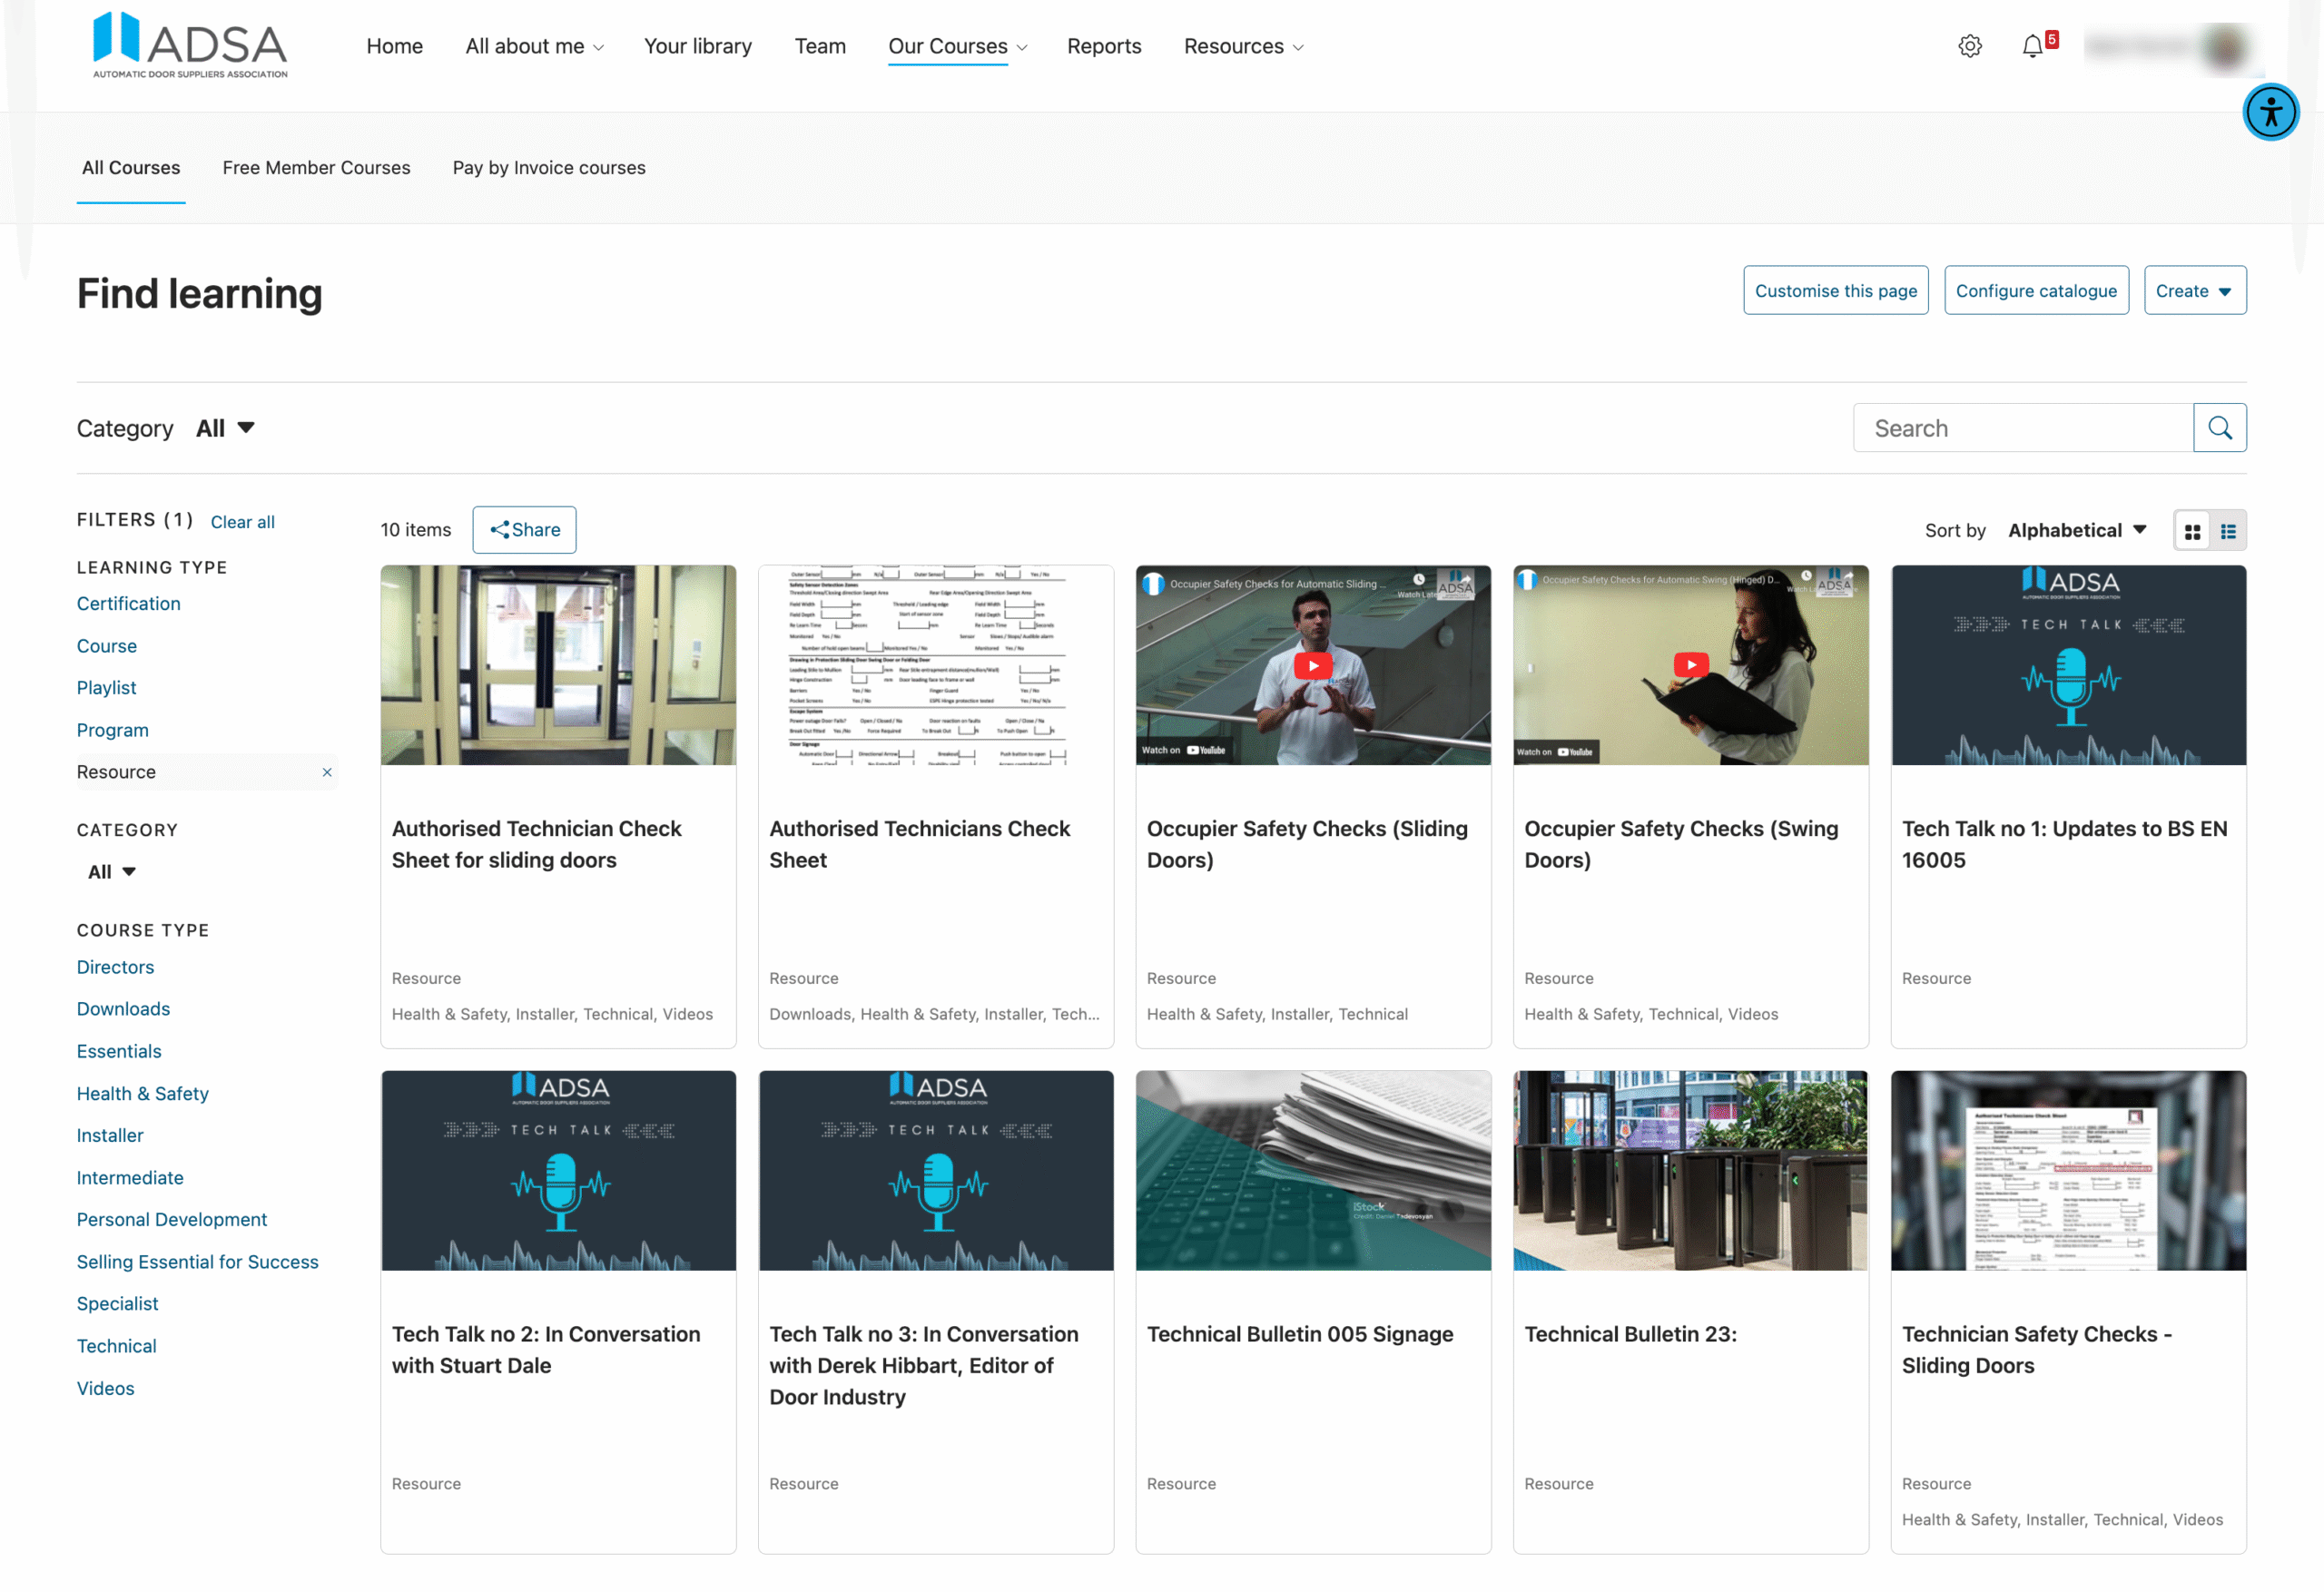Click the search magnifier icon
This screenshot has height=1592, width=2324.
[x=2220, y=427]
